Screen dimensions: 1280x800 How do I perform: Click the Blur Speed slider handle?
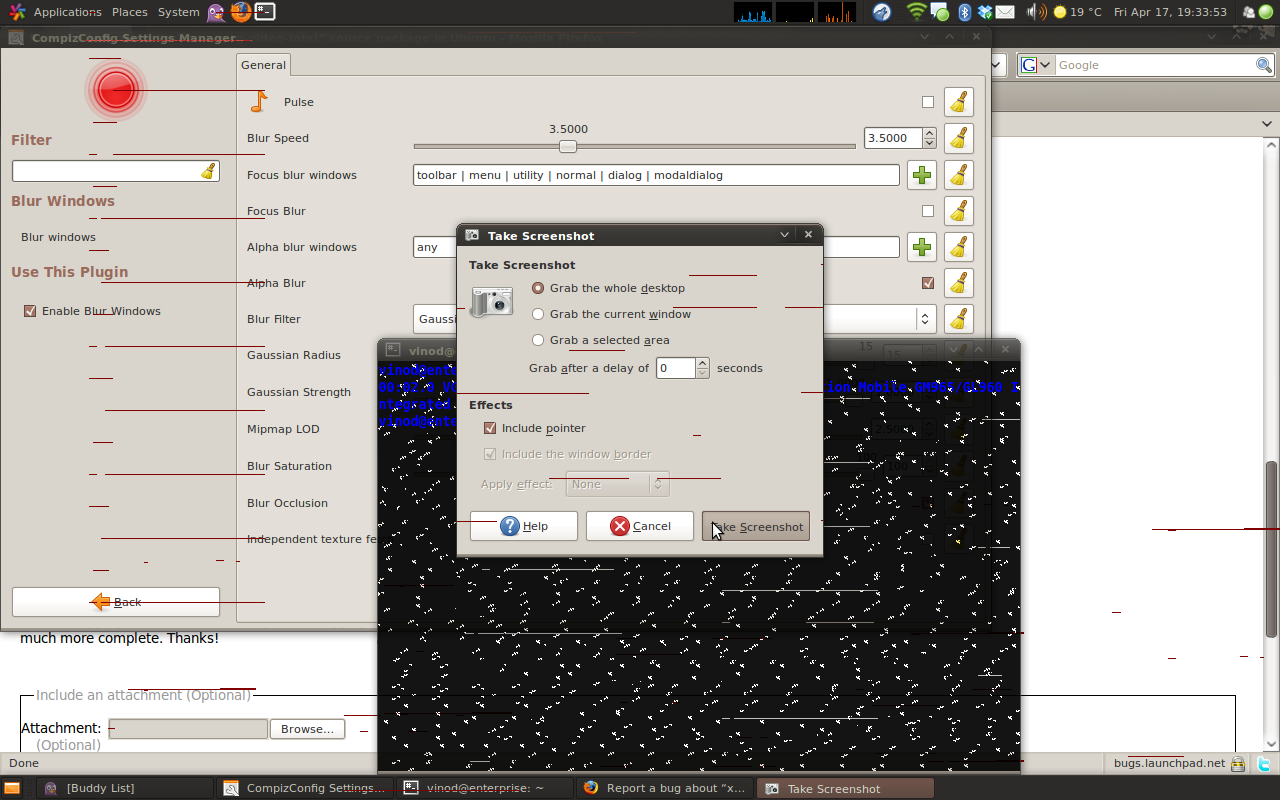pyautogui.click(x=568, y=146)
